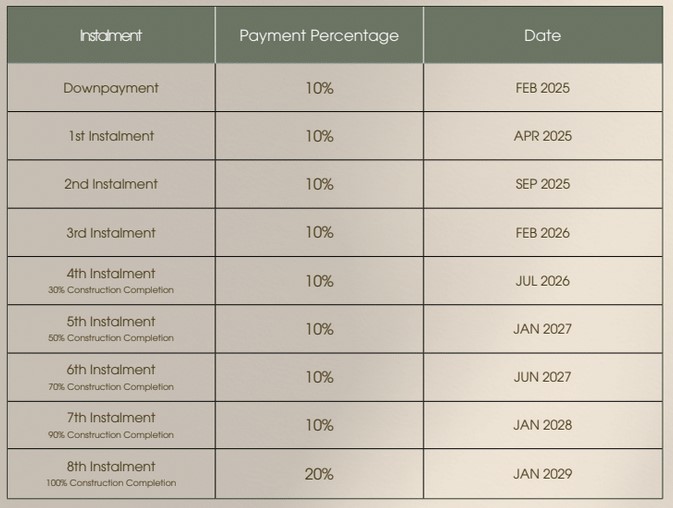Select the Downpayment row label

(x=111, y=88)
